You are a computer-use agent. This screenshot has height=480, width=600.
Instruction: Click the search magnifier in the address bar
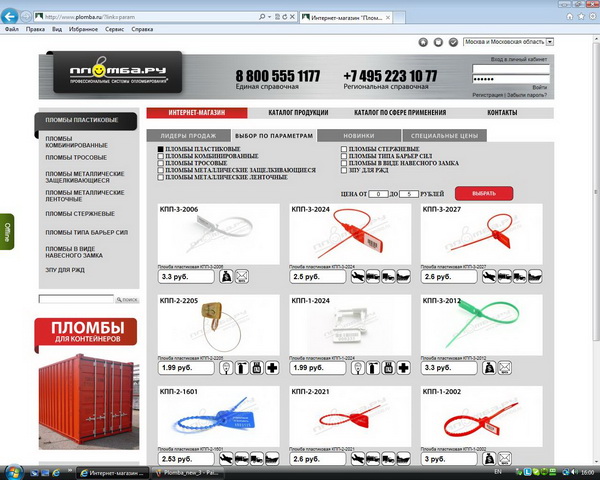262,17
